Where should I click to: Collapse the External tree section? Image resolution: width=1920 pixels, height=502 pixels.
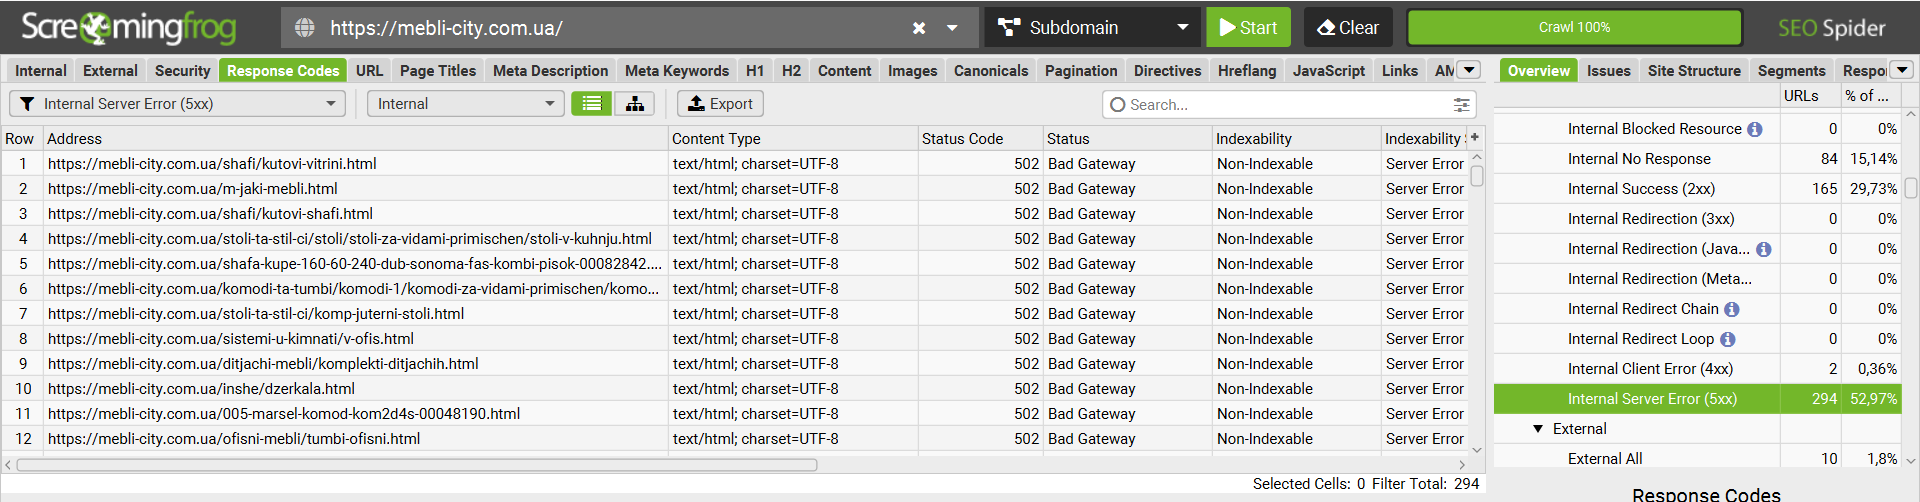1538,429
